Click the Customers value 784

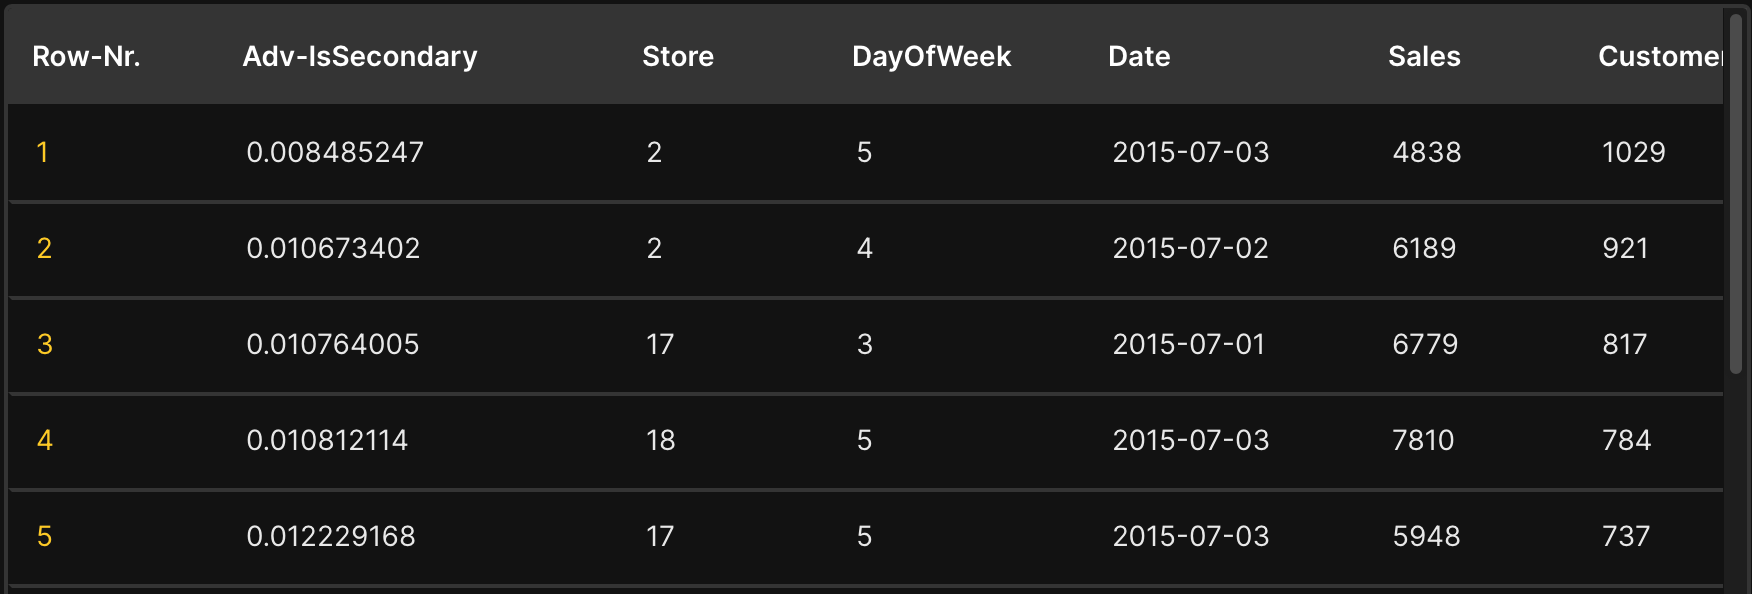click(x=1626, y=440)
